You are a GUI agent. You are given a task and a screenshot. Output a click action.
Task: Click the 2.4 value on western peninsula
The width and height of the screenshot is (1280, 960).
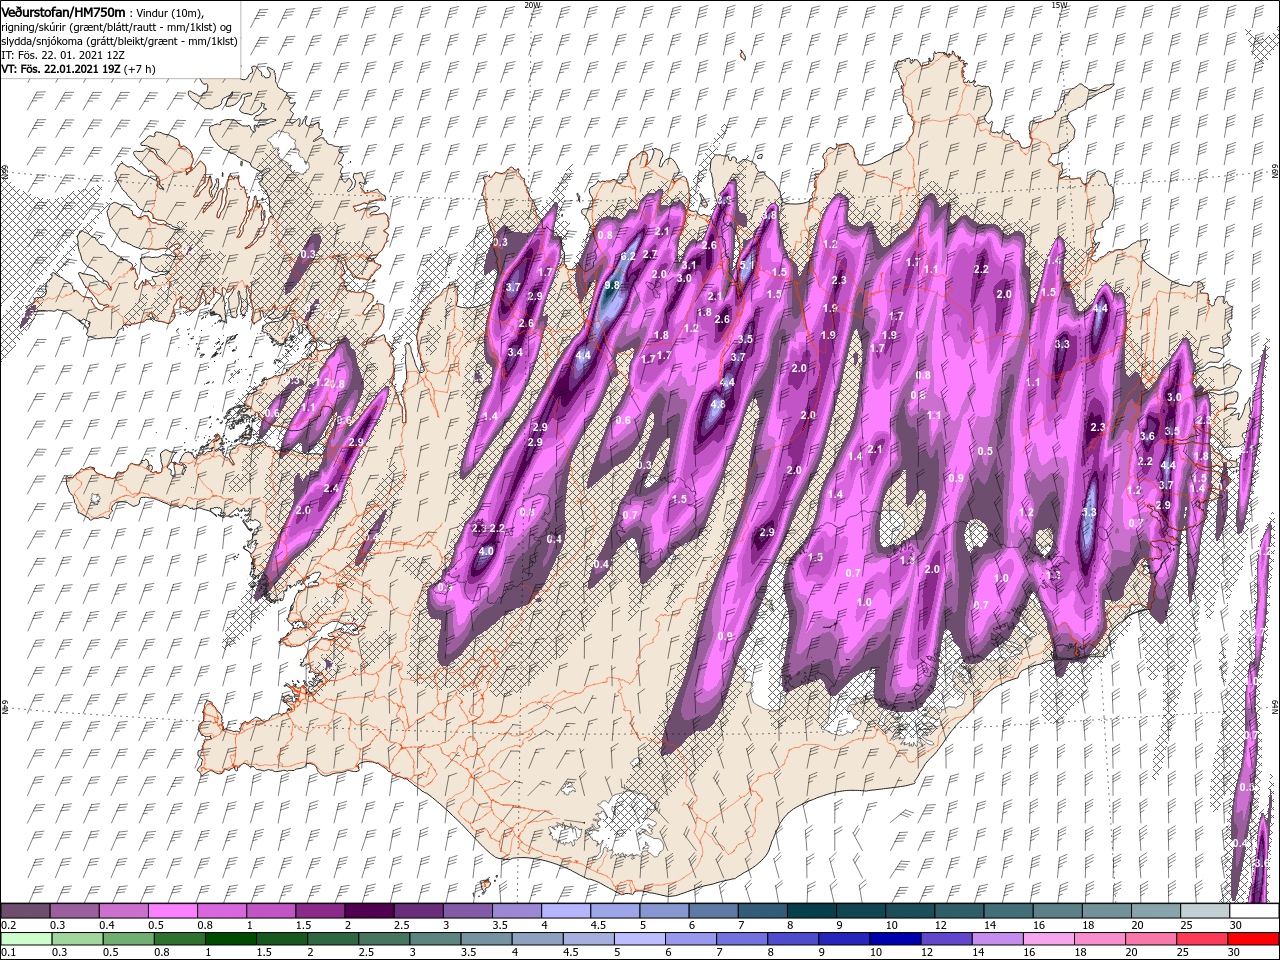click(x=331, y=488)
